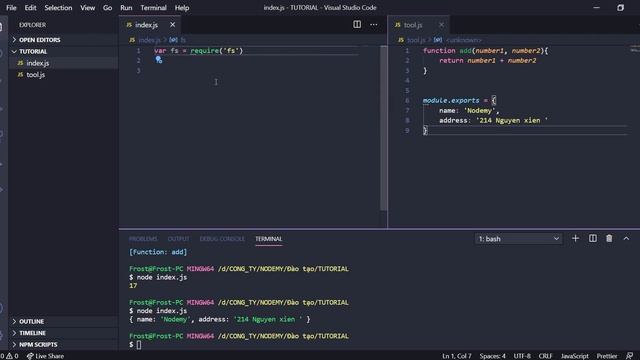This screenshot has width=640, height=360.
Task: Click index.js in the editor breadcrumb
Action: click(149, 40)
